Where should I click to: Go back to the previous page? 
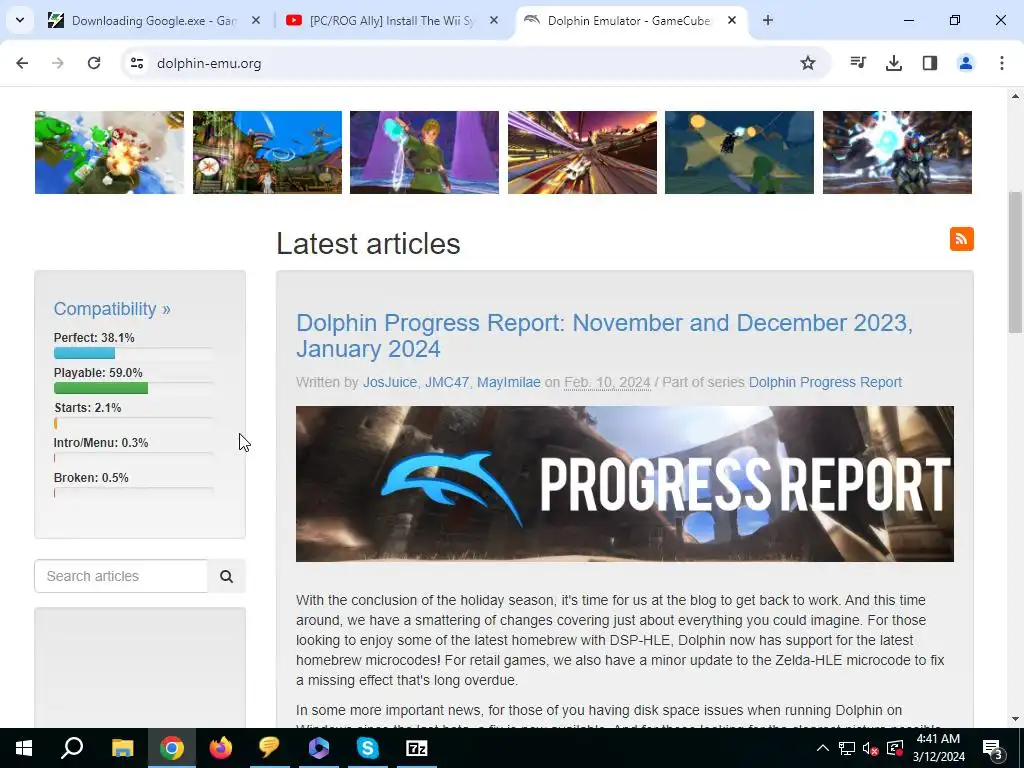(x=22, y=63)
